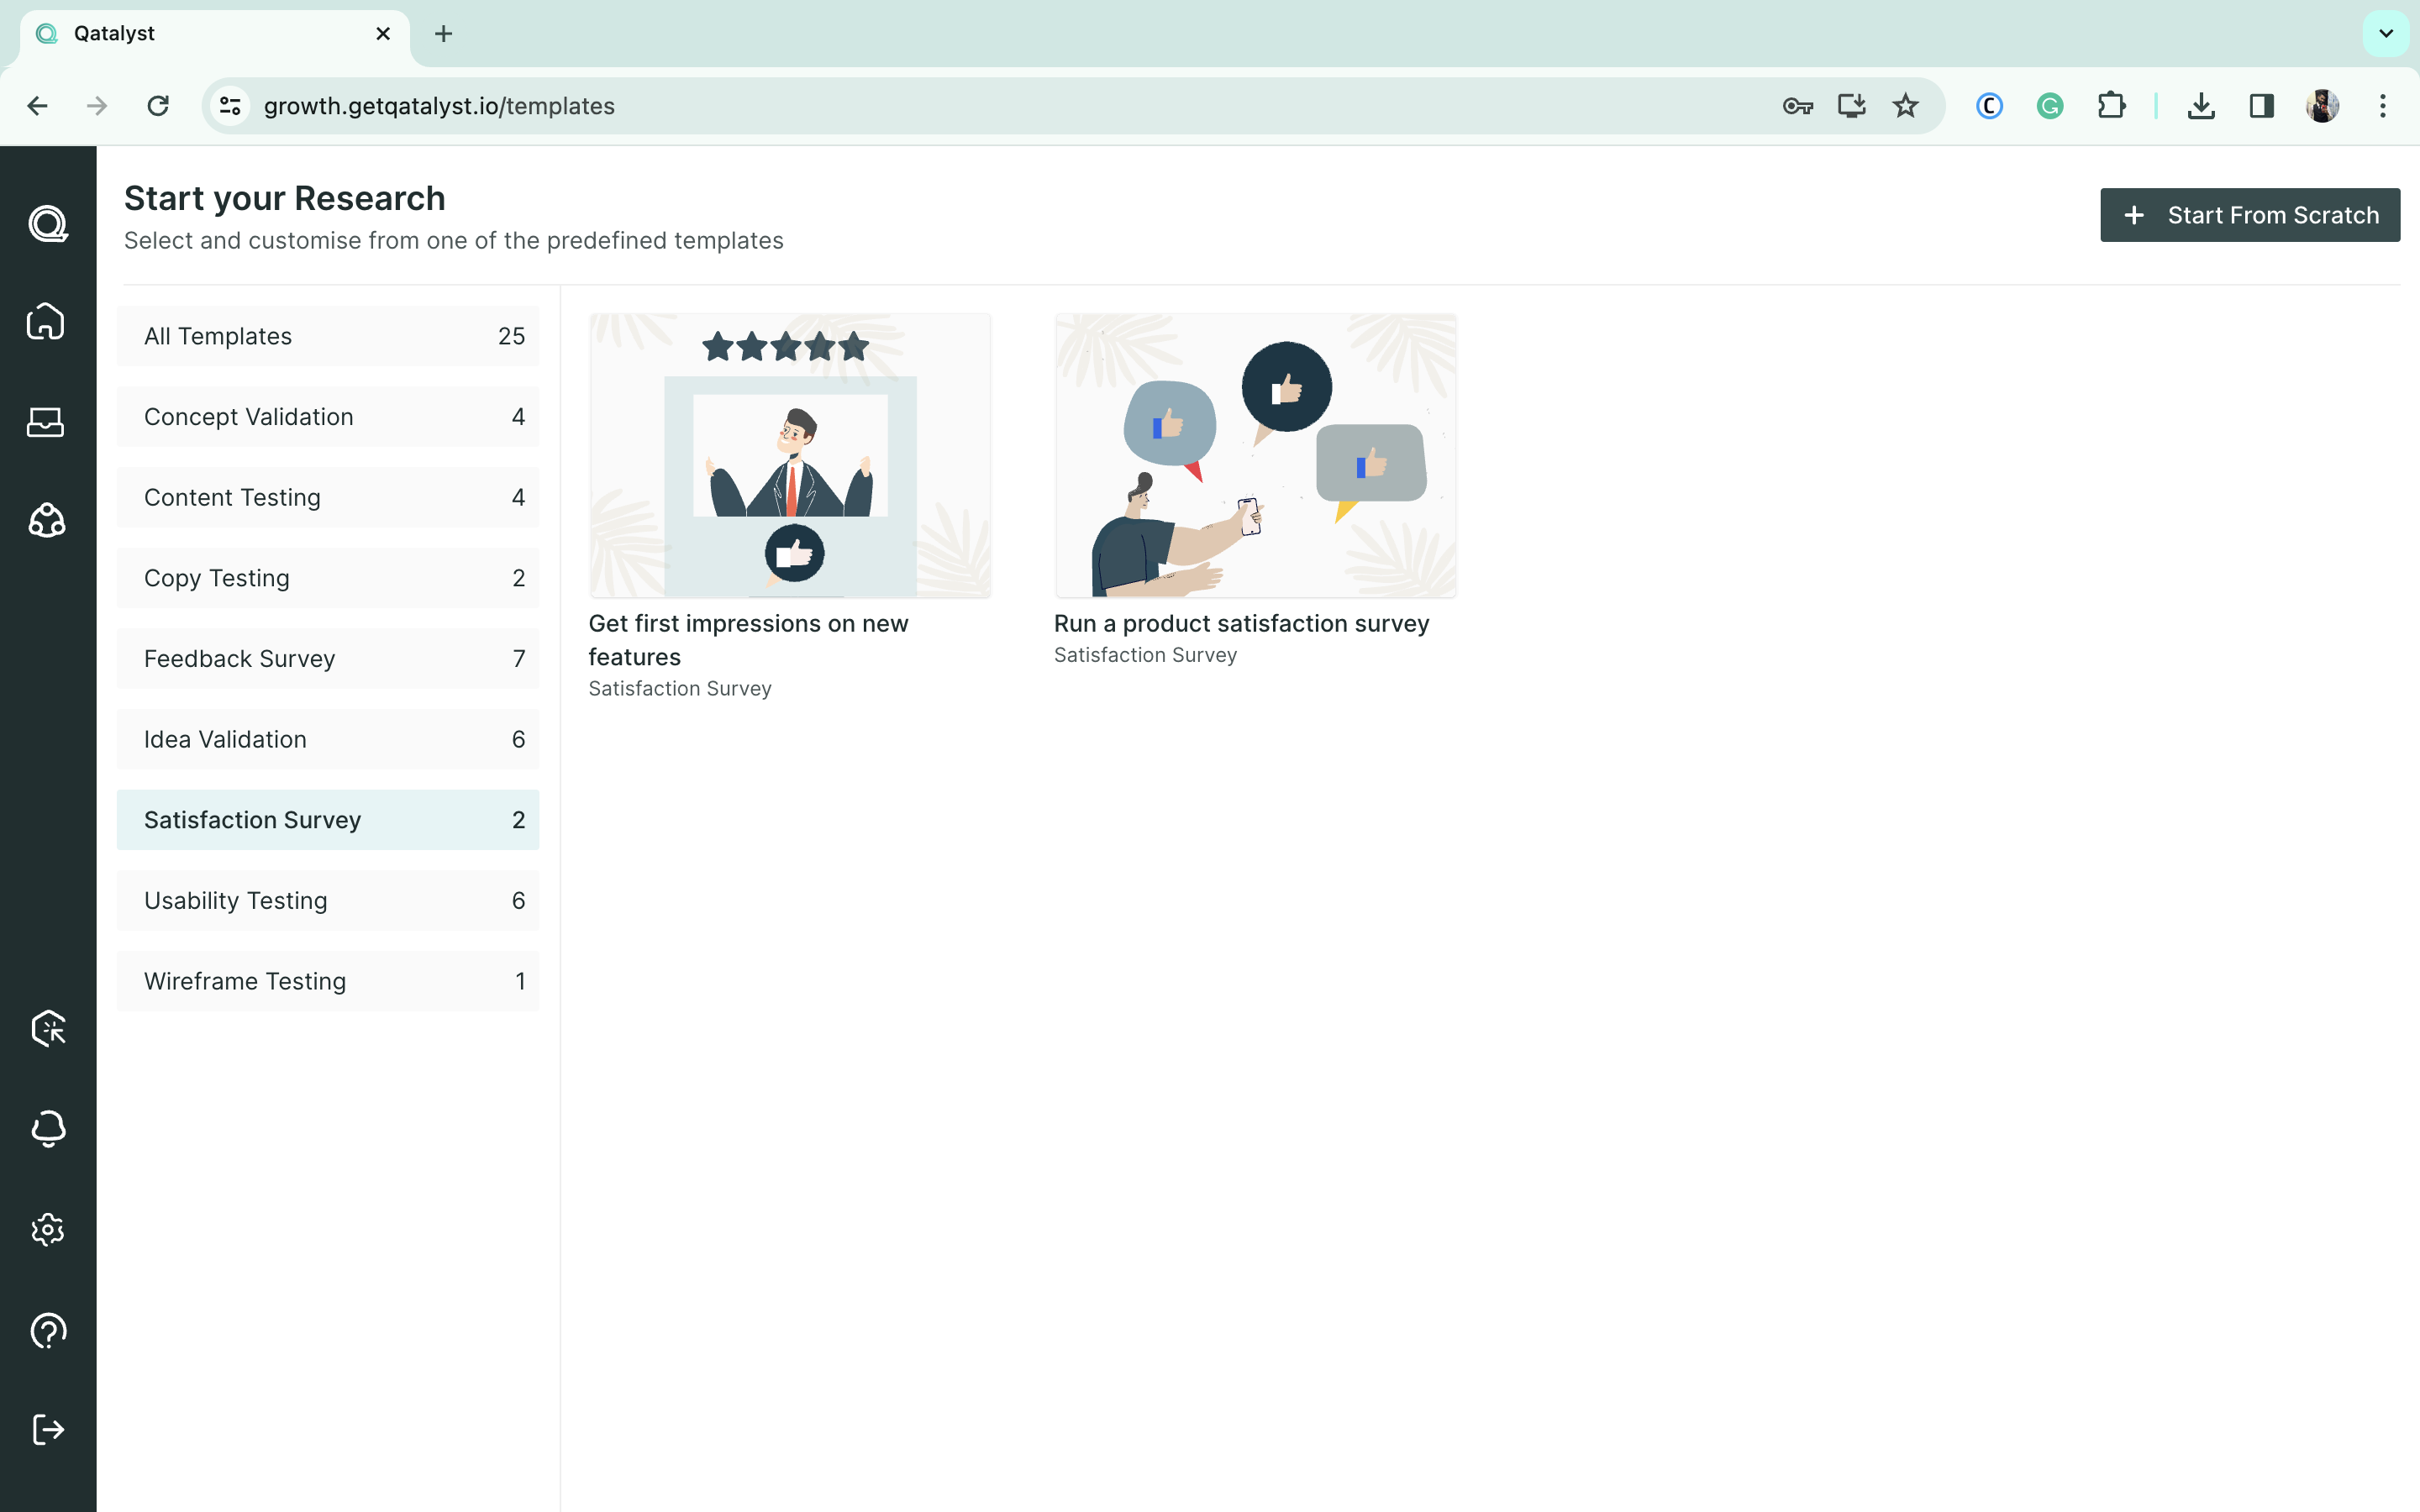The image size is (2420, 1512).
Task: Toggle the browser side panel icon
Action: (2261, 106)
